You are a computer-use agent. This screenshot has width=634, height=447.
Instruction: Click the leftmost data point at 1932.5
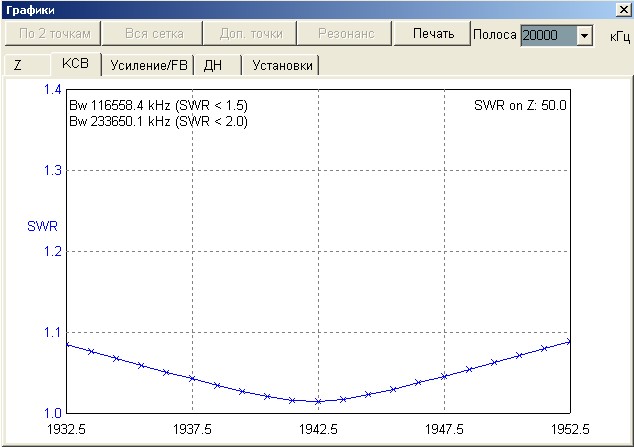[66, 344]
